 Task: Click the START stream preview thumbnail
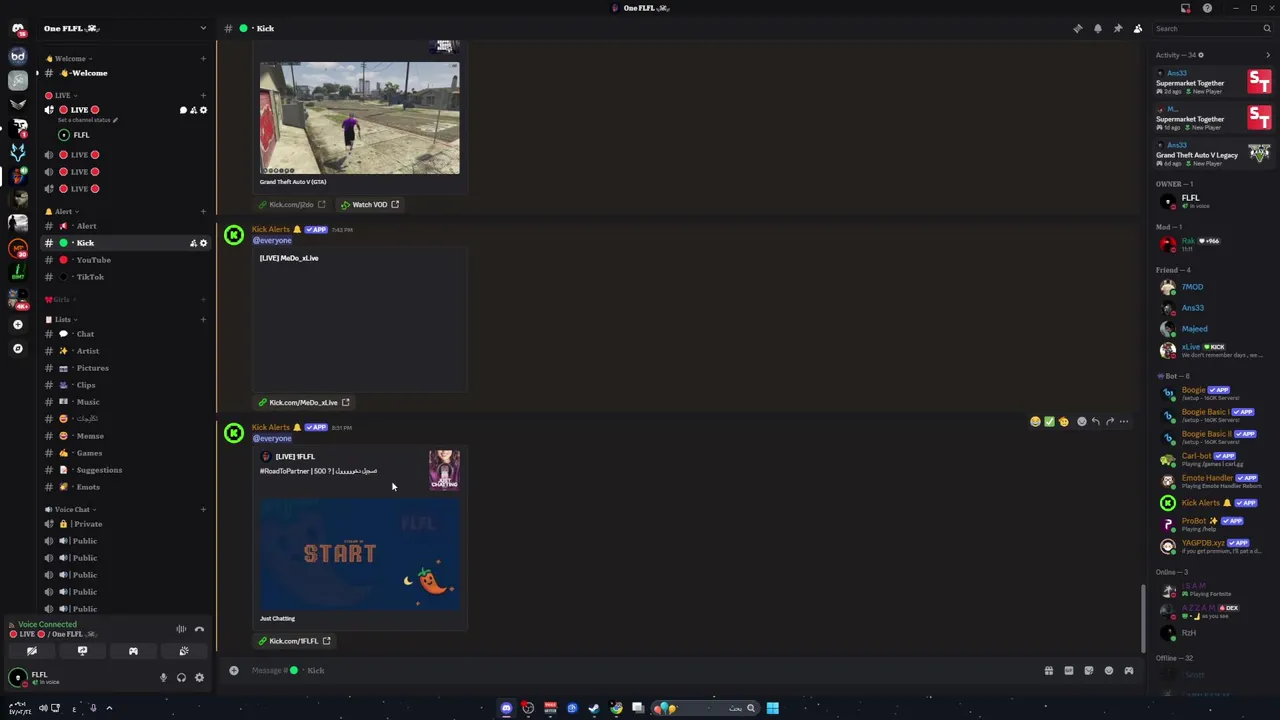click(360, 555)
